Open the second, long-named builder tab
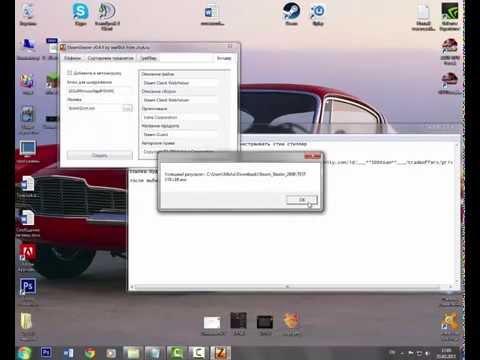480x360 pixels. coord(110,58)
